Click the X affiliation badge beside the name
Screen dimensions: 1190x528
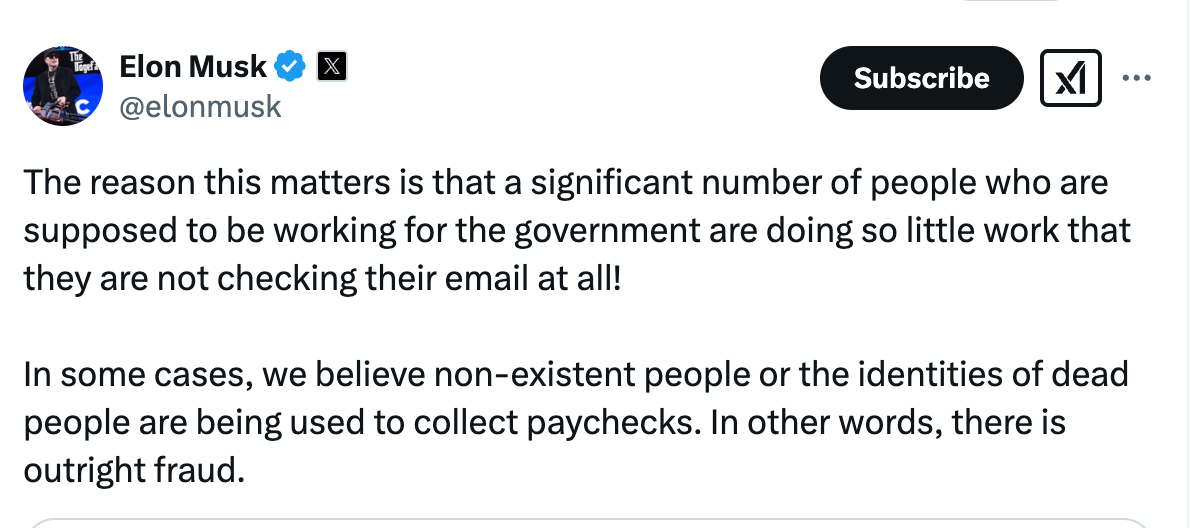click(331, 67)
